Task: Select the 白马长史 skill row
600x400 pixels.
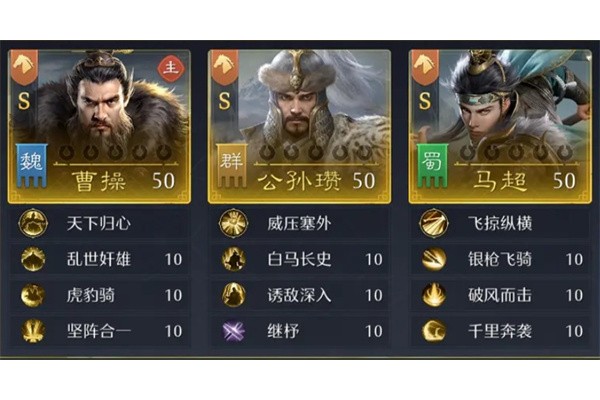Action: pyautogui.click(x=300, y=259)
